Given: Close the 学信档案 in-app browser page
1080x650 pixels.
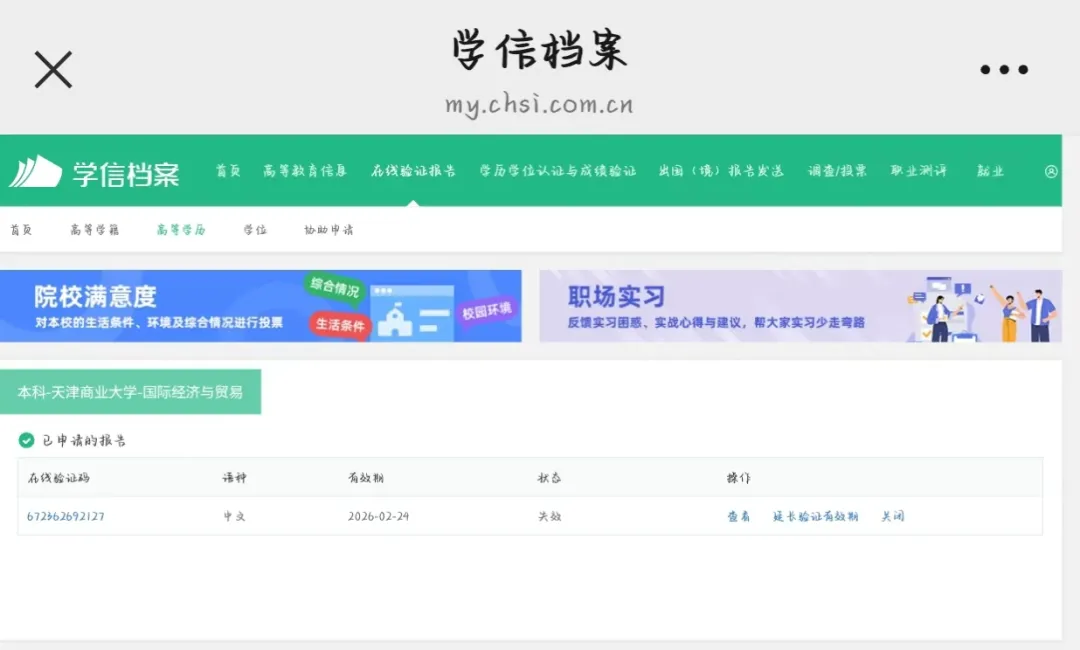Looking at the screenshot, I should tap(53, 70).
